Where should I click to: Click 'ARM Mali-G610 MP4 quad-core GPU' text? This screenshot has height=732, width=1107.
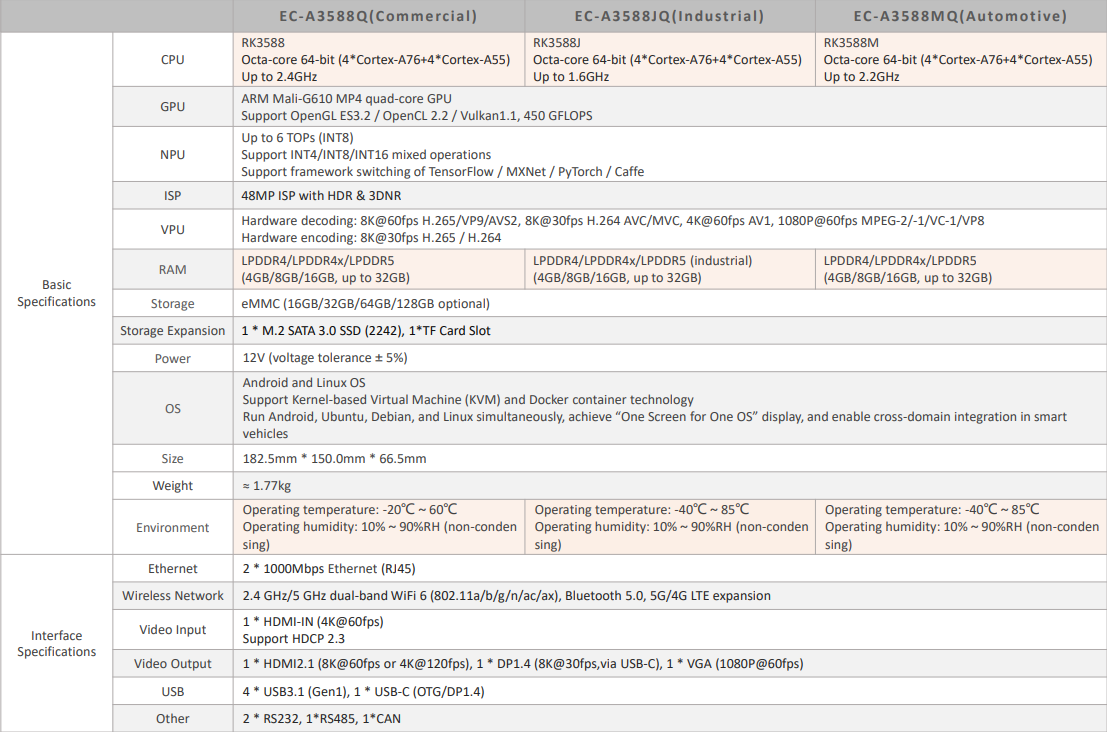click(346, 99)
